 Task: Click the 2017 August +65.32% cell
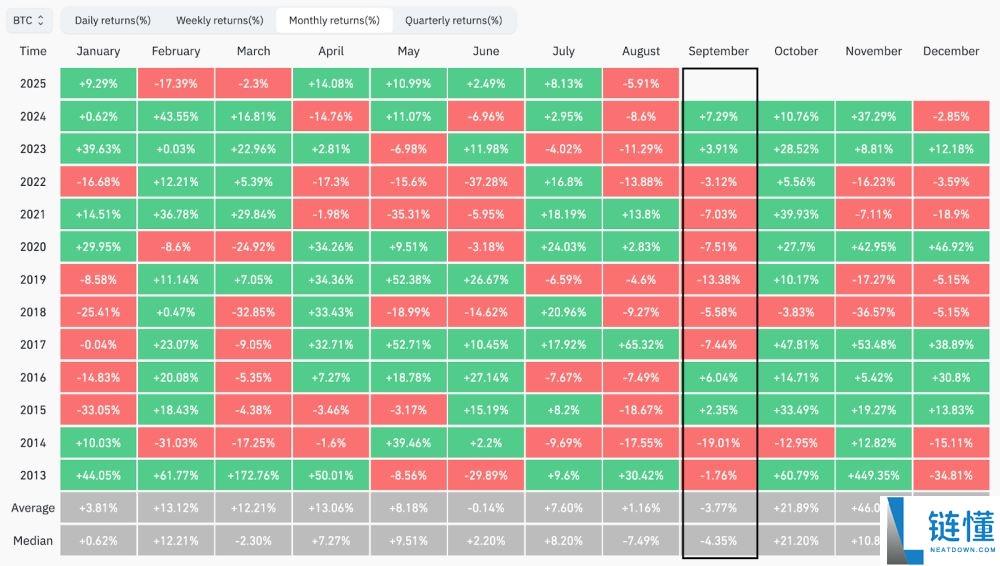point(641,345)
